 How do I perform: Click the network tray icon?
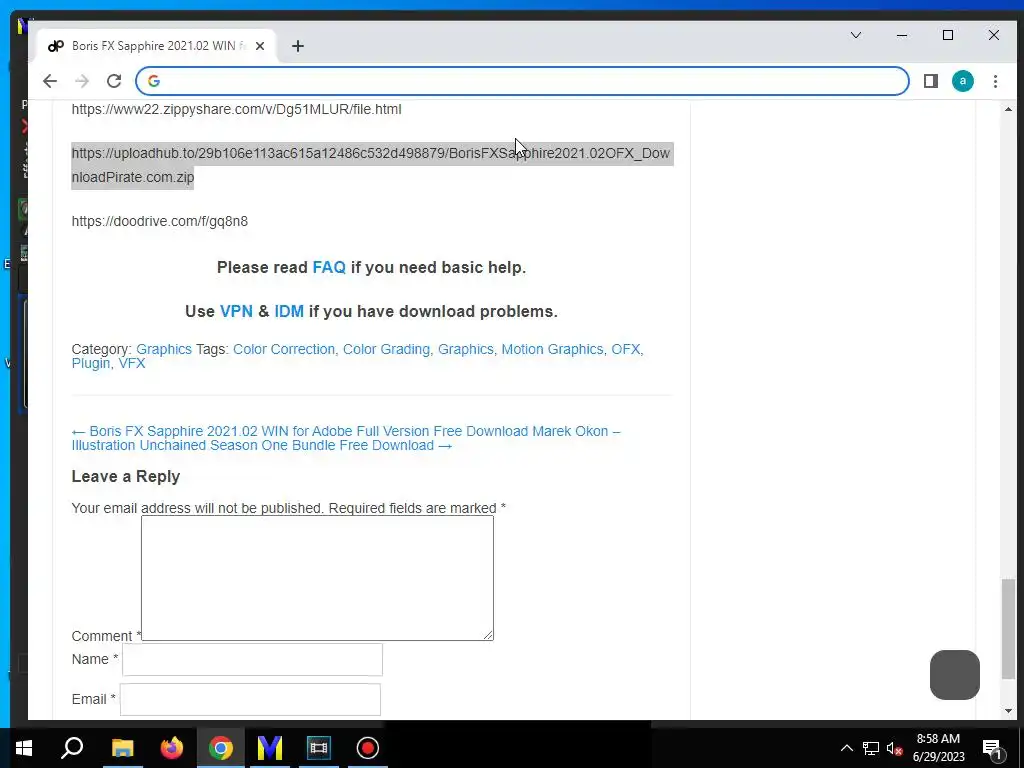[871, 748]
